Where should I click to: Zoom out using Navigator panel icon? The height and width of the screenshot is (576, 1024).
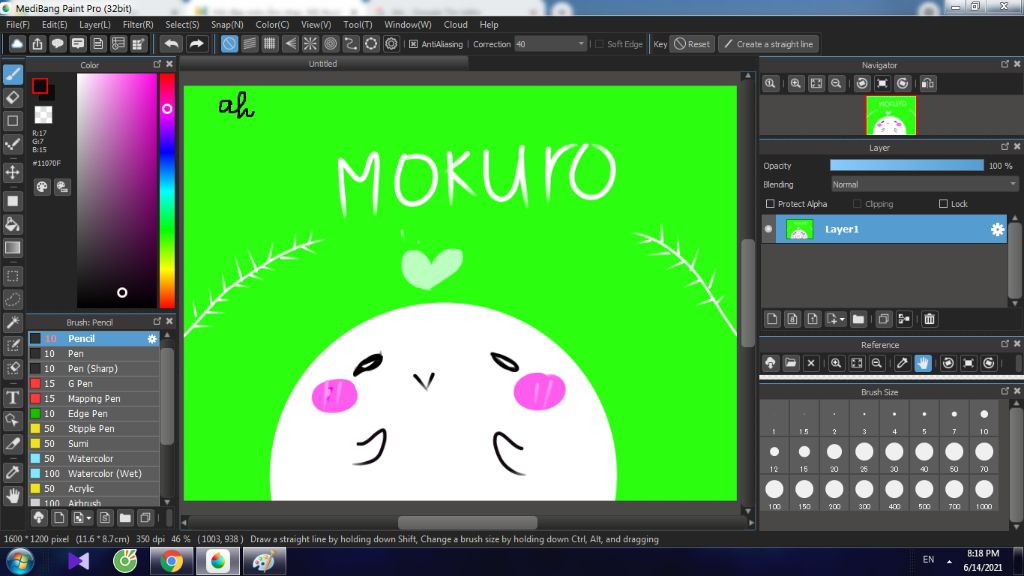(836, 84)
